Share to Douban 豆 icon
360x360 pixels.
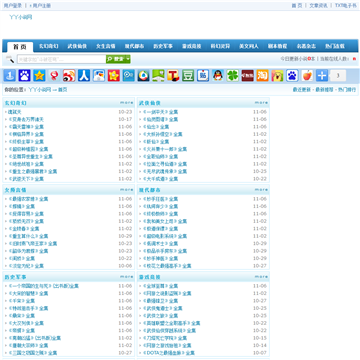[x=188, y=76]
